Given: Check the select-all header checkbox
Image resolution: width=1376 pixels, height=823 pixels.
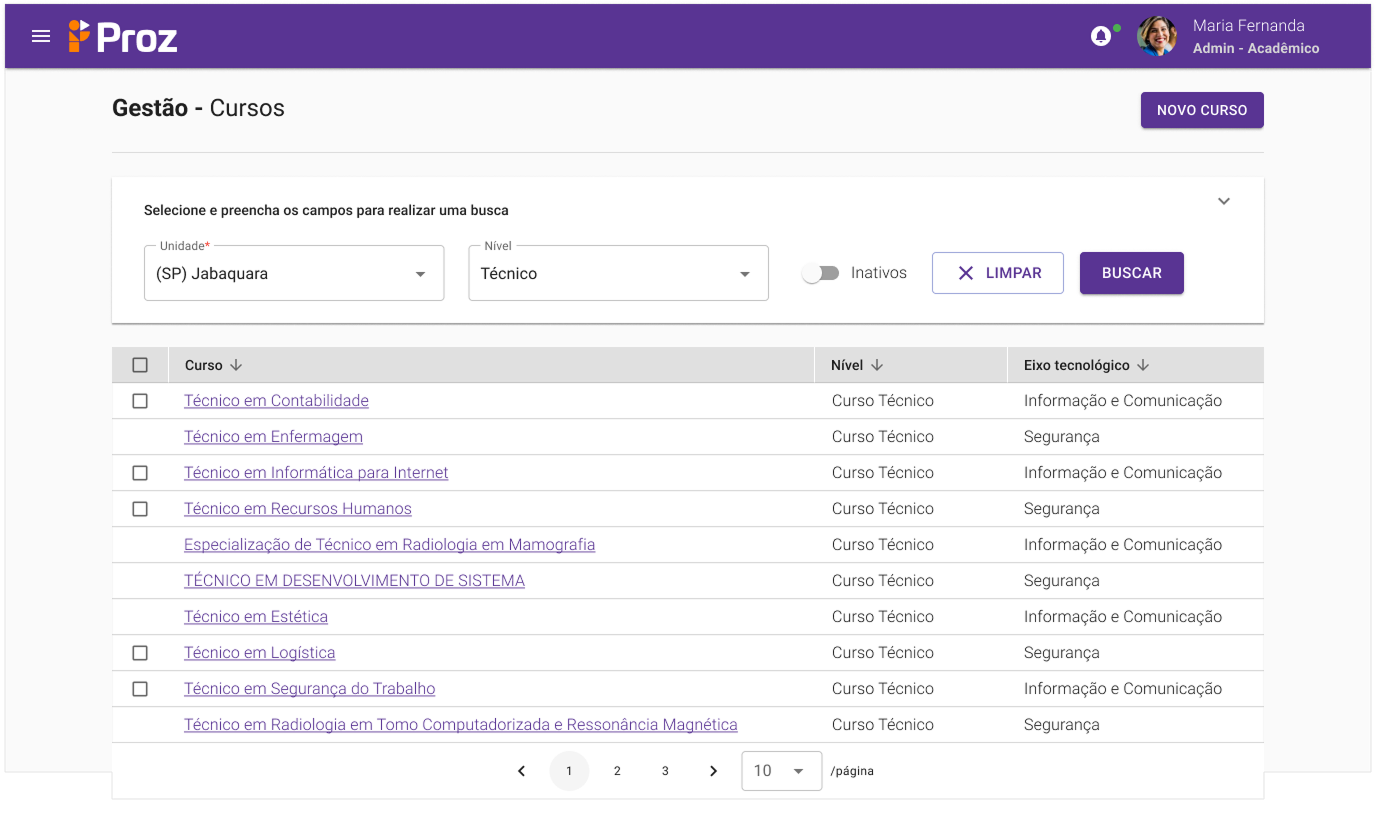Looking at the screenshot, I should click(x=140, y=366).
